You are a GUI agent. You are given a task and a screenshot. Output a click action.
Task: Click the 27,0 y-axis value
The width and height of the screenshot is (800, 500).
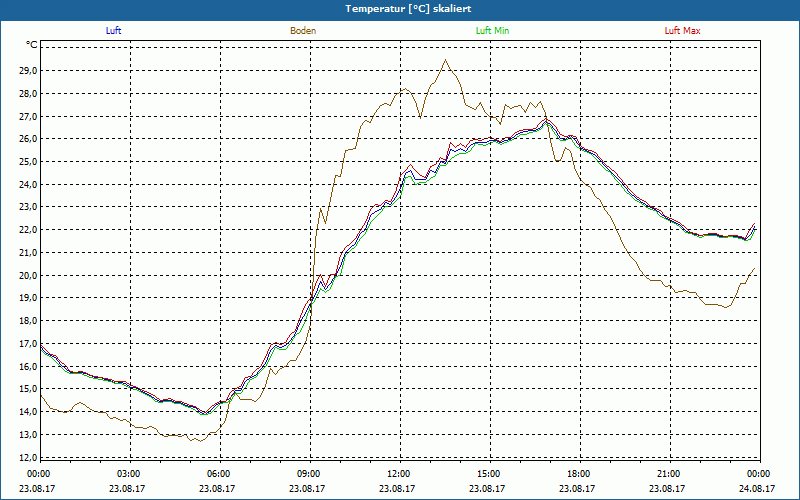tap(29, 116)
